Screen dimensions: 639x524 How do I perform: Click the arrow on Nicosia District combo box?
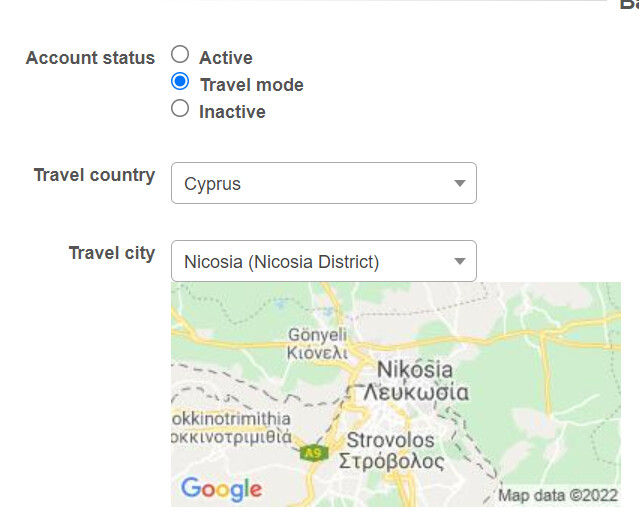[460, 261]
